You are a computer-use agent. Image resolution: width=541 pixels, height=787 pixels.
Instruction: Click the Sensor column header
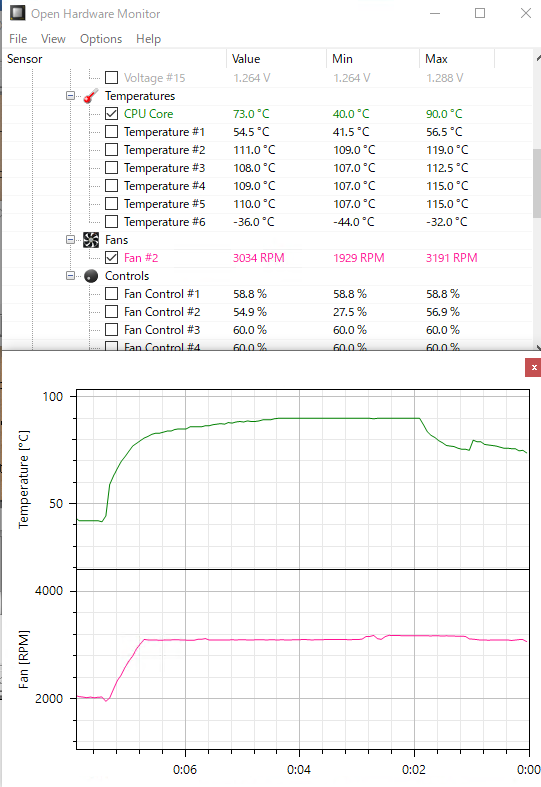(115, 59)
